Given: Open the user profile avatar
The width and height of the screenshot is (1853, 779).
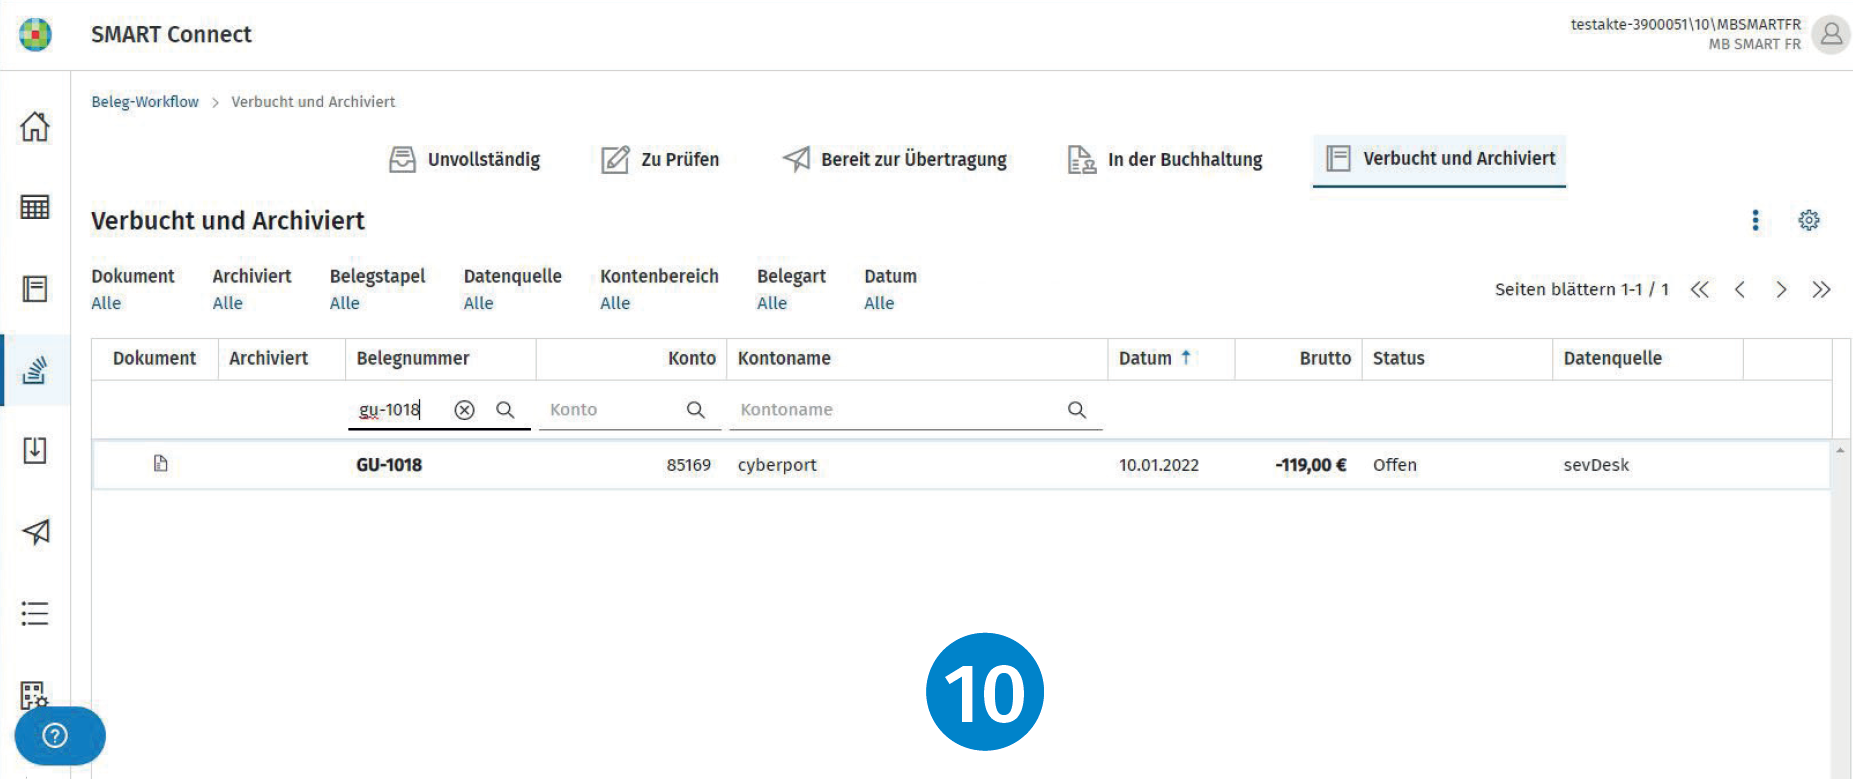Looking at the screenshot, I should (x=1831, y=34).
